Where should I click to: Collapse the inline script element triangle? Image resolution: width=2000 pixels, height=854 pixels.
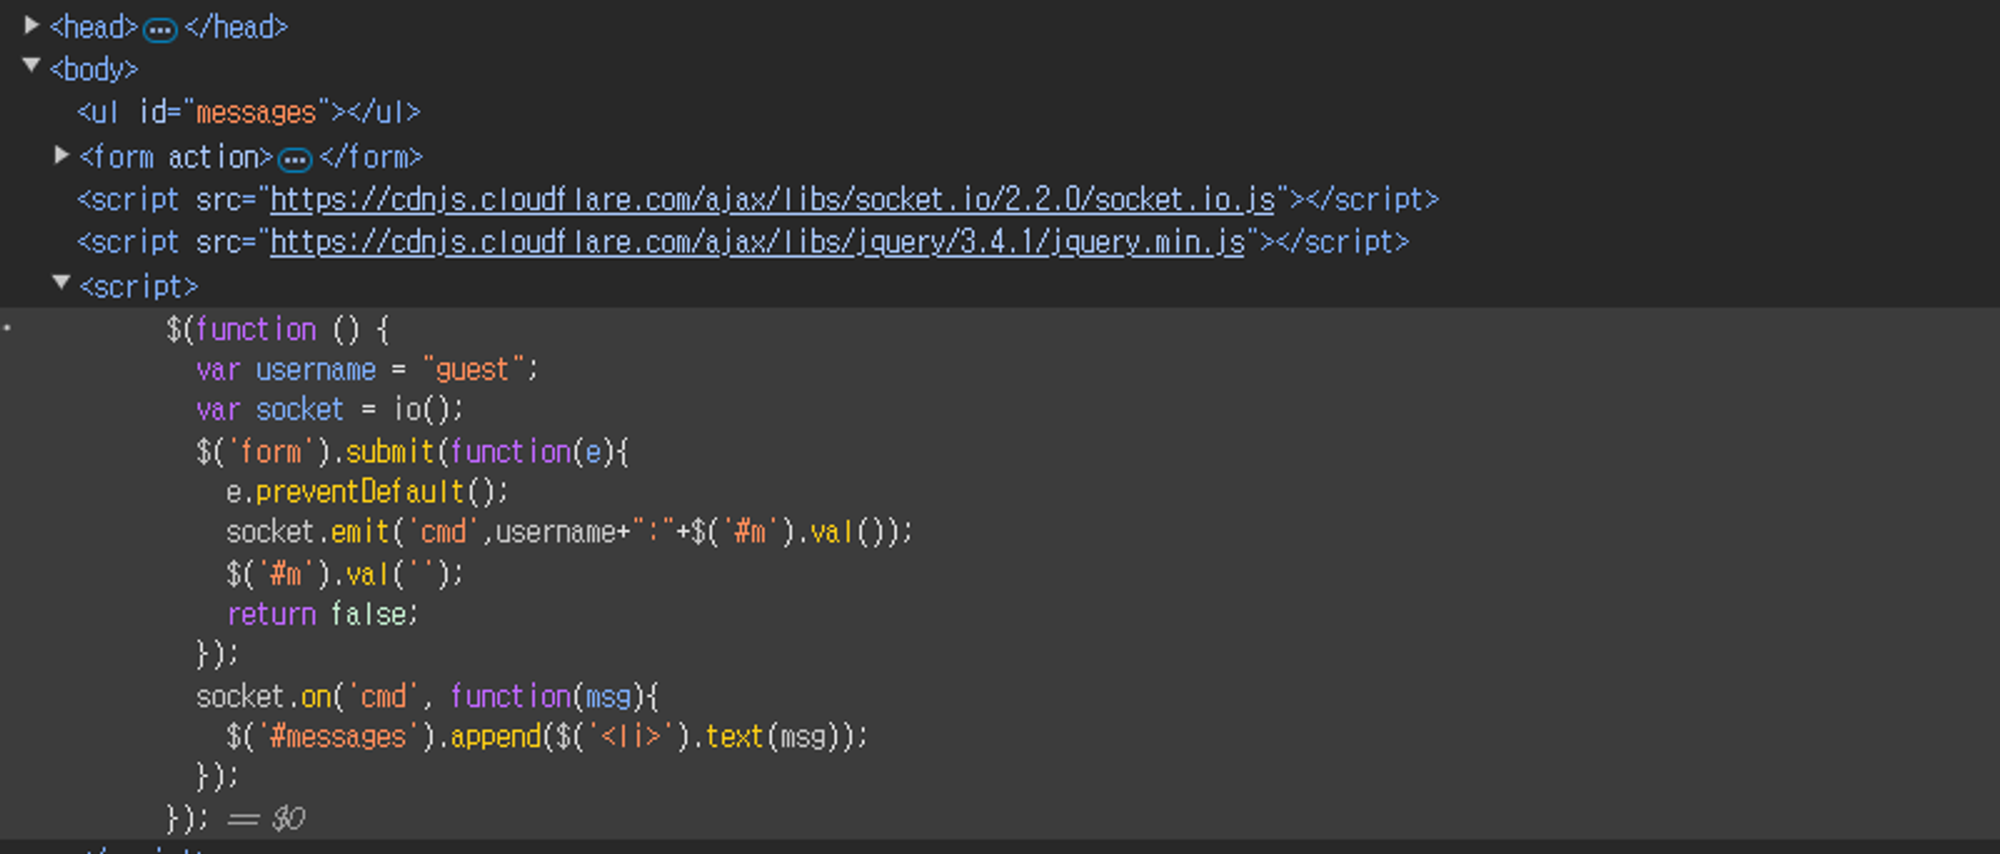[x=61, y=283]
